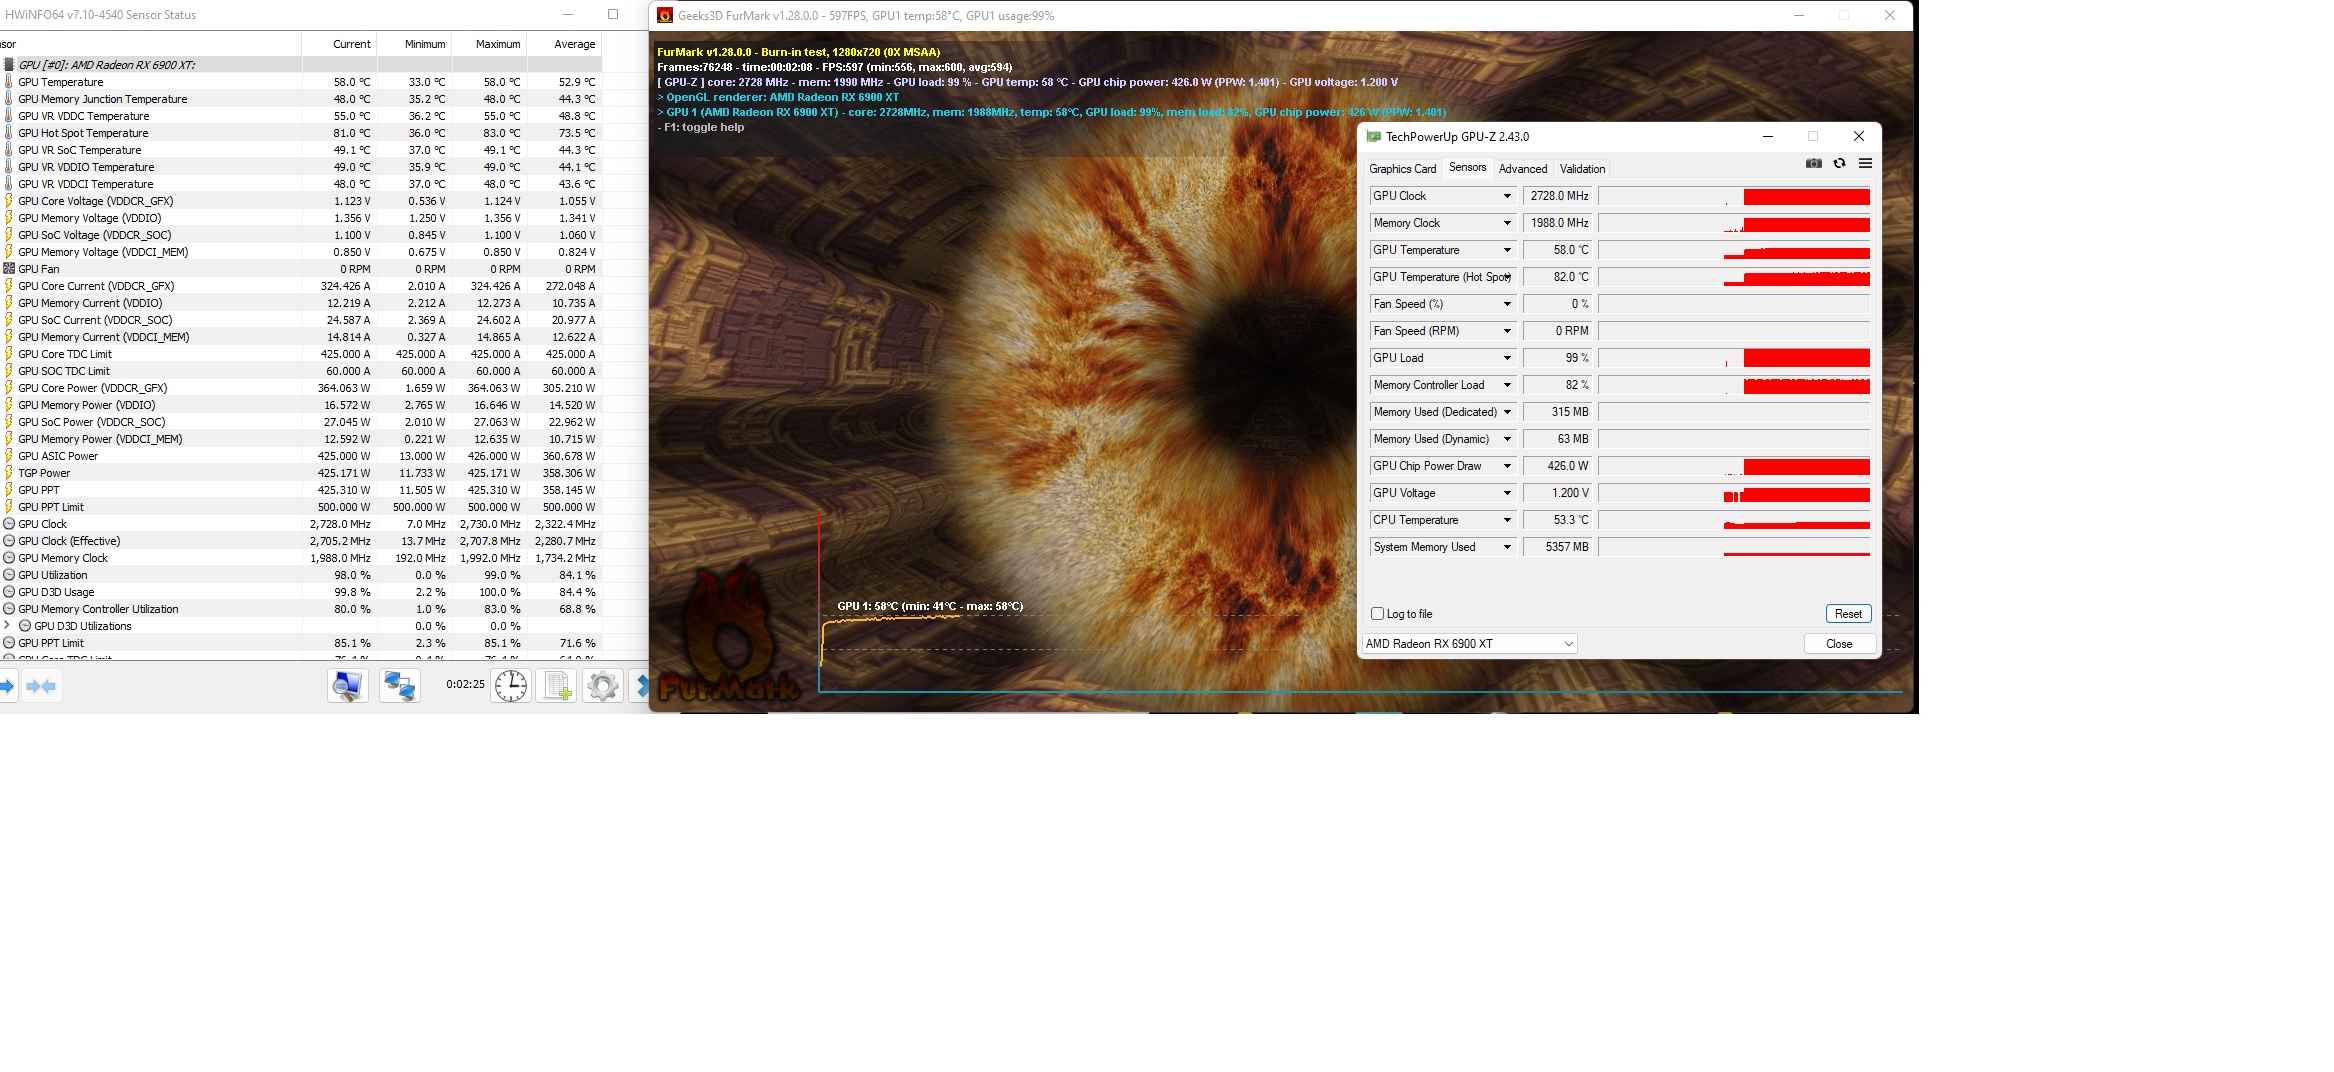Click icon beside GPU D3D Utilizations row
Screen dimensions: 2334x1072
pos(25,626)
